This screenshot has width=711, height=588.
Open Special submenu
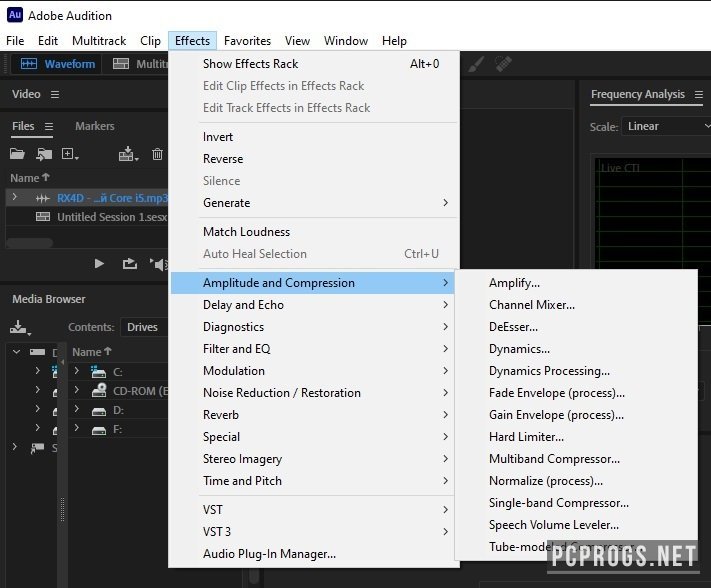pos(313,437)
